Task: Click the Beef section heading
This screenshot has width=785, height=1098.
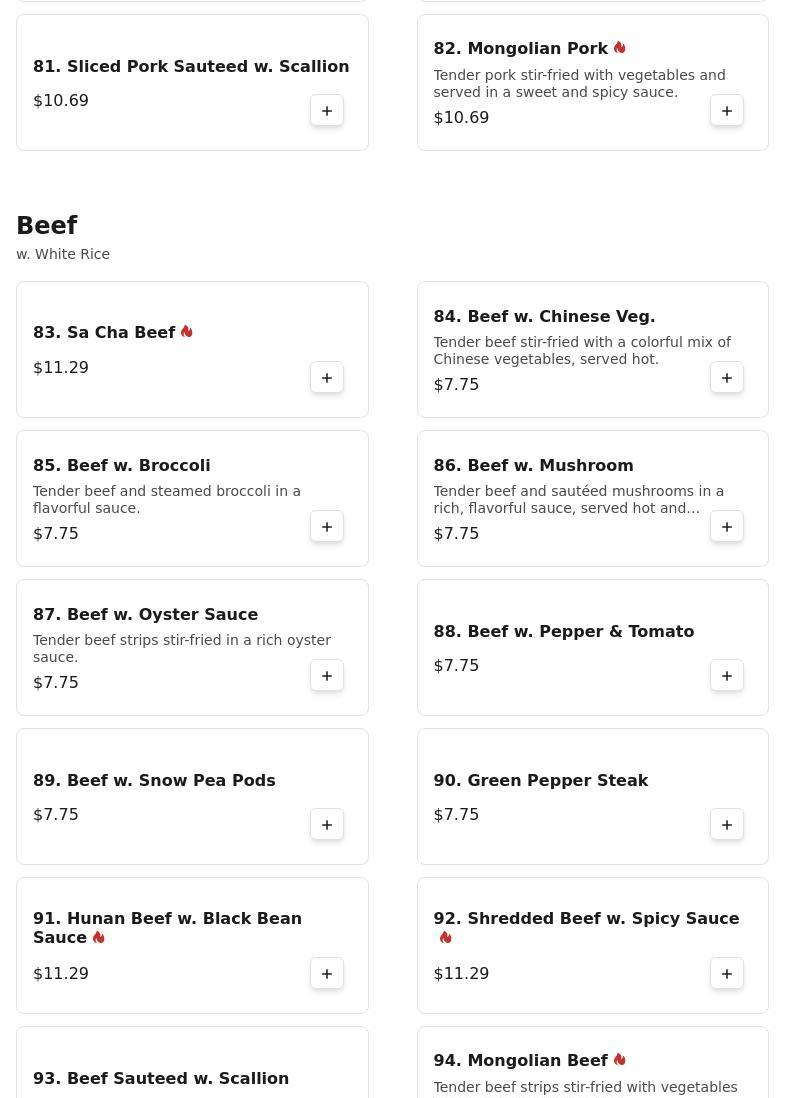Action: coord(47,226)
